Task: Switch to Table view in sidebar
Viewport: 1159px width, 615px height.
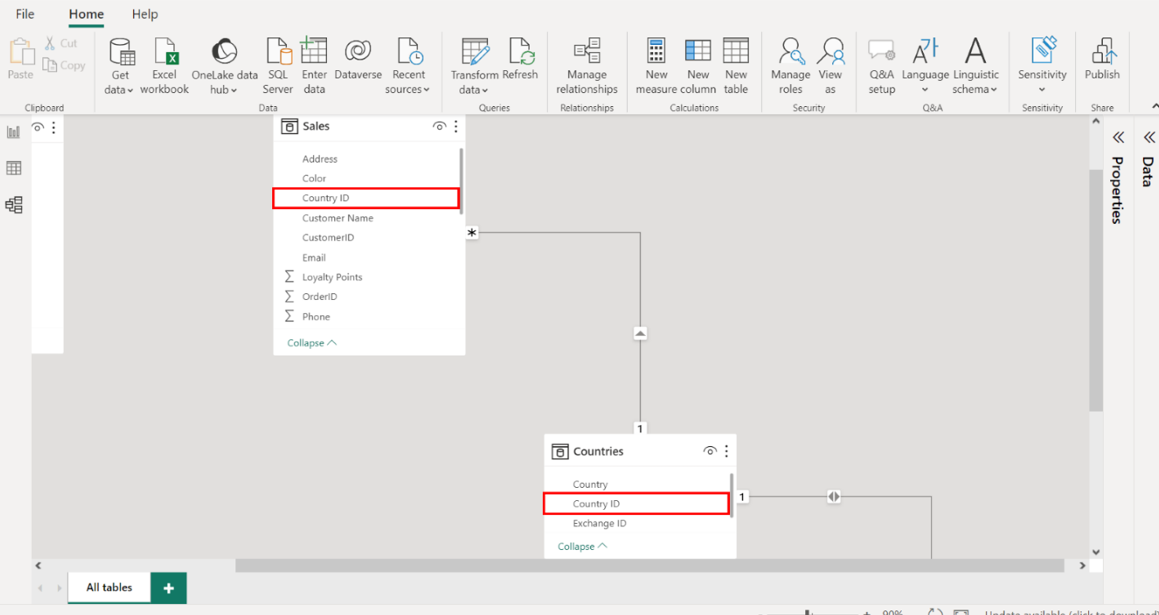Action: coord(14,168)
